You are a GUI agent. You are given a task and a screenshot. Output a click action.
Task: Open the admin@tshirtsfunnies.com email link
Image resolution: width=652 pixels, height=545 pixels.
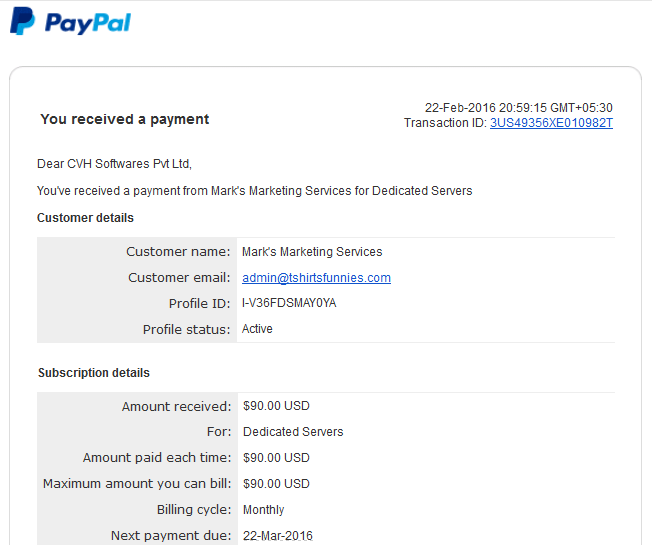pyautogui.click(x=316, y=278)
